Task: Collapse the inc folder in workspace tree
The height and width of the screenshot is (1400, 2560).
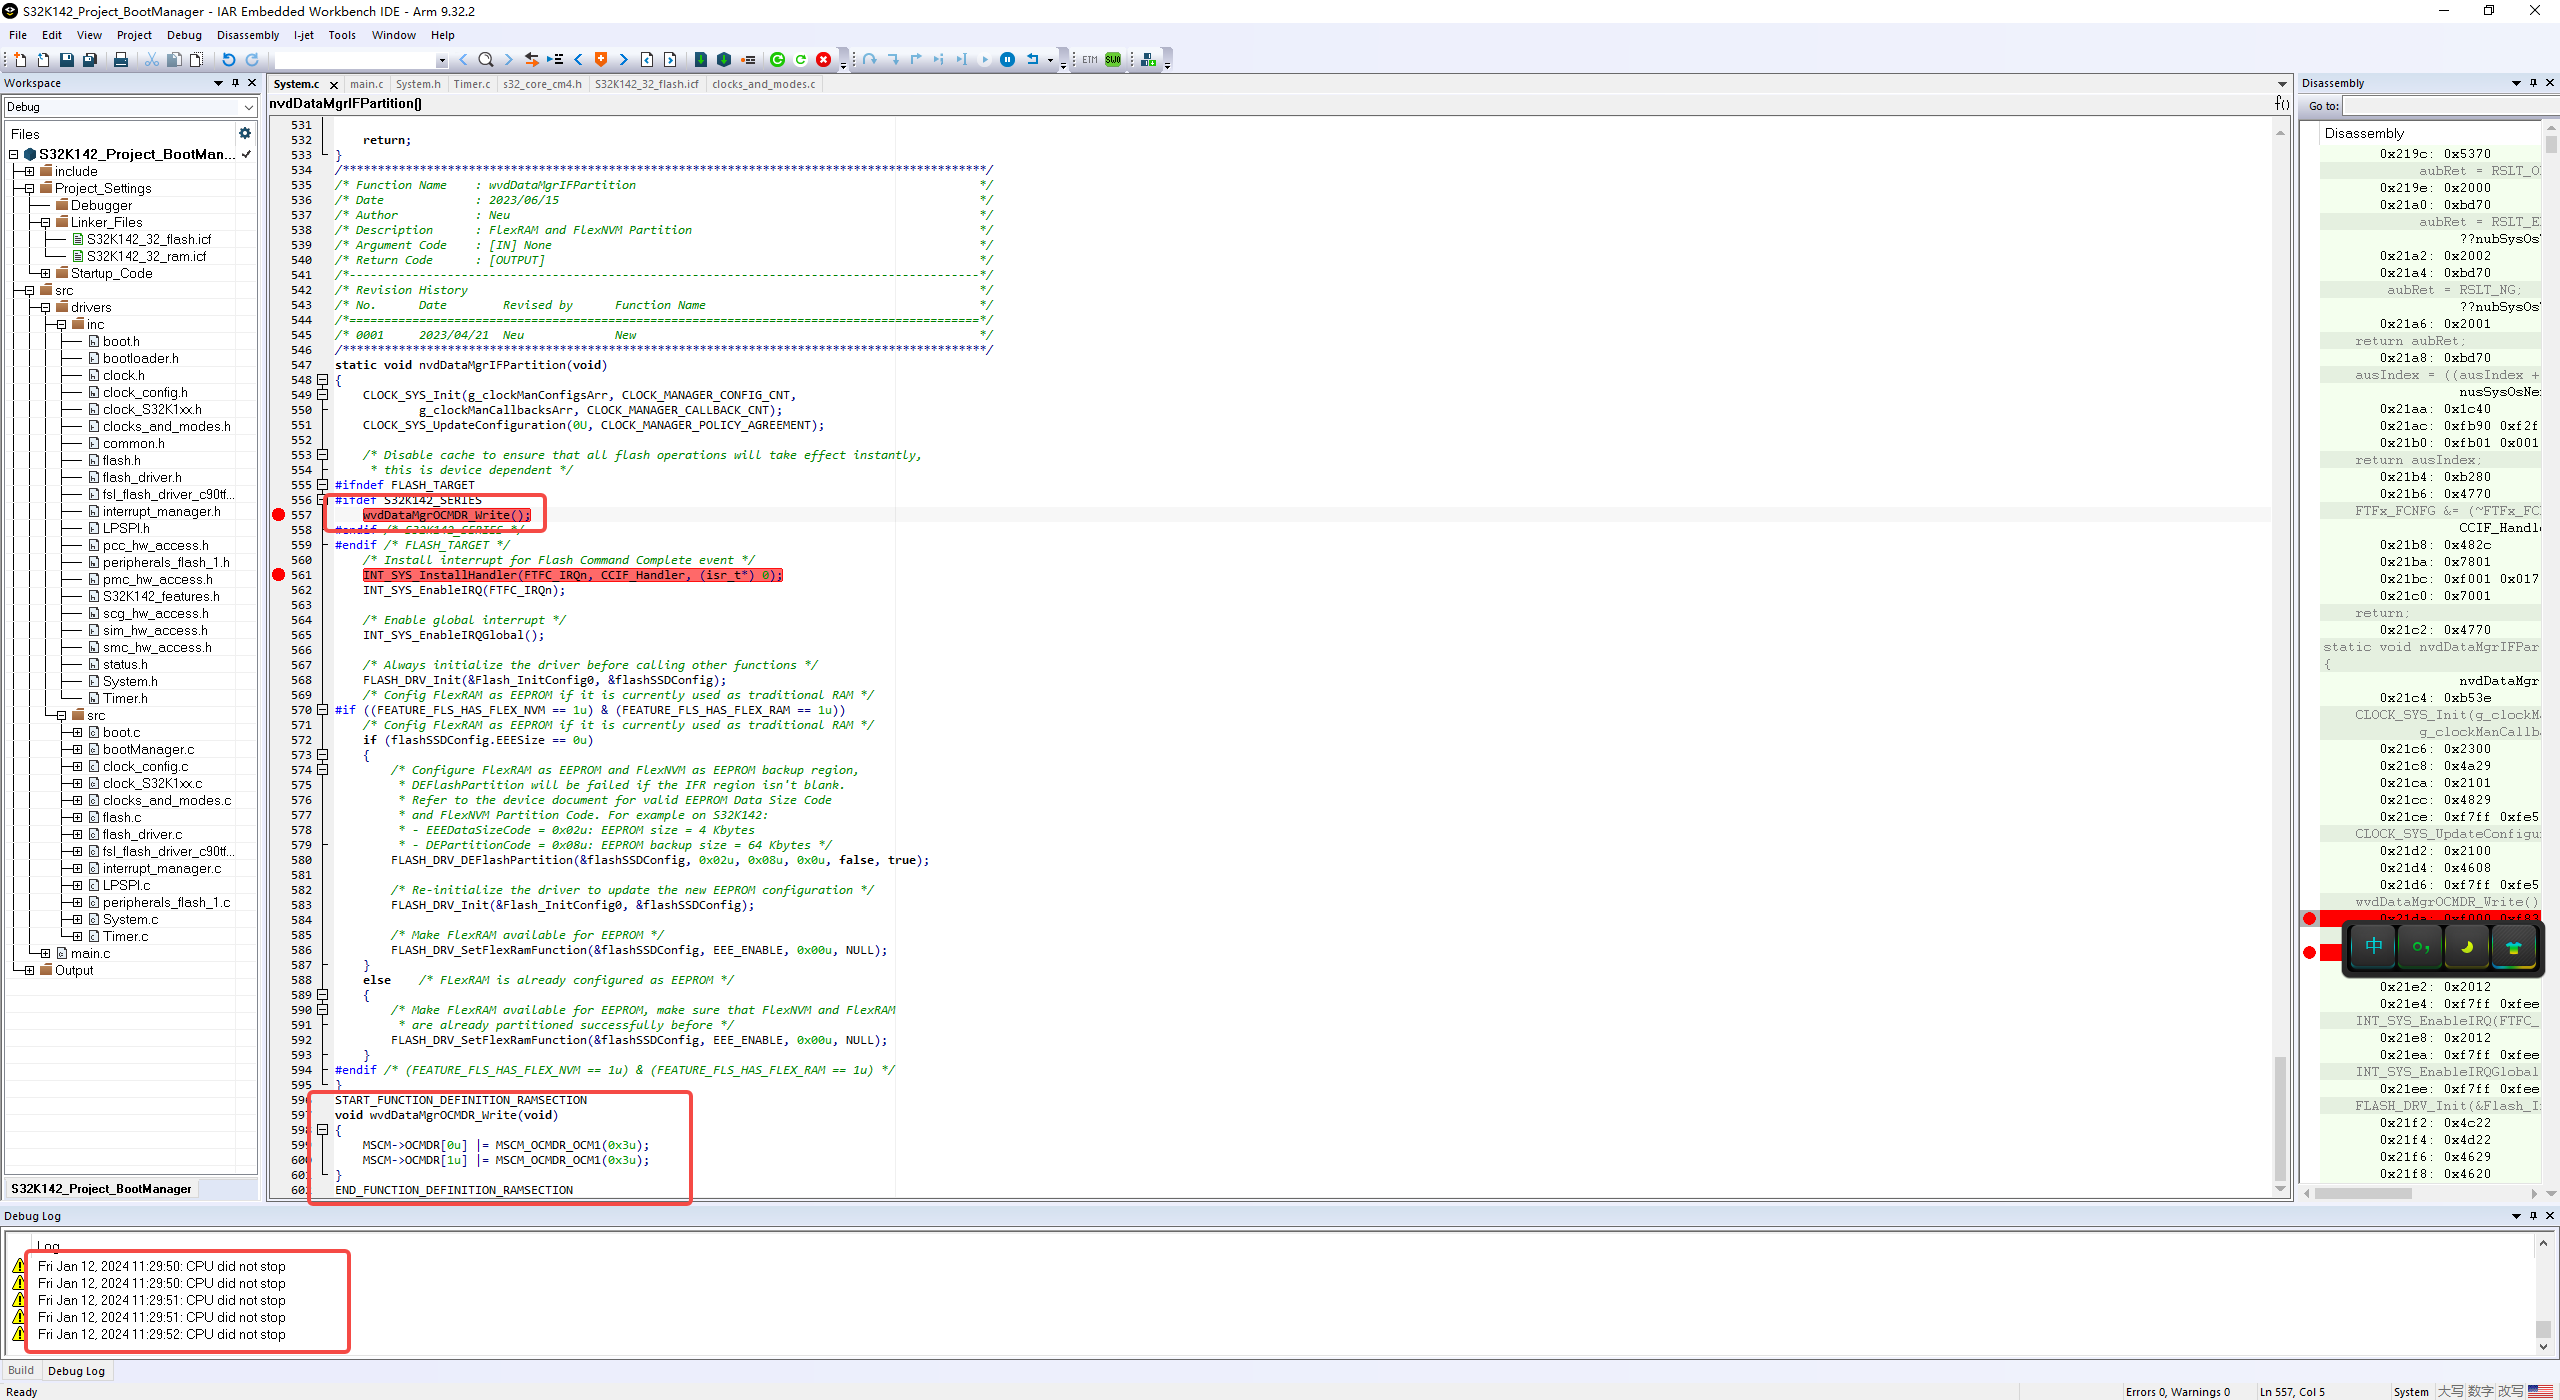Action: click(60, 323)
